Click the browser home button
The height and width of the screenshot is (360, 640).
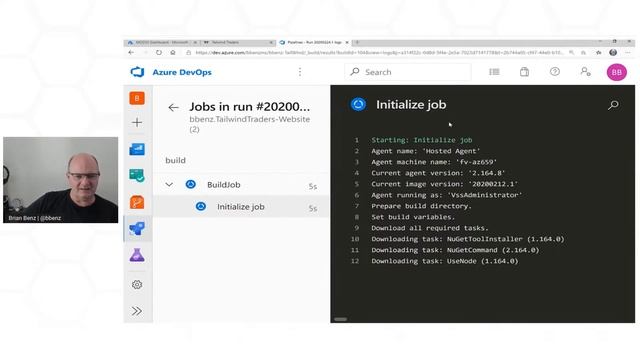point(173,53)
